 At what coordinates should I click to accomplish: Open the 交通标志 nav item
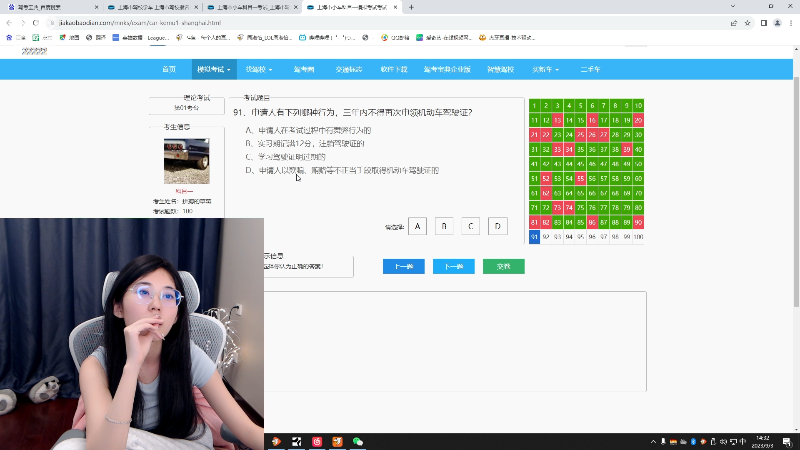(x=349, y=69)
